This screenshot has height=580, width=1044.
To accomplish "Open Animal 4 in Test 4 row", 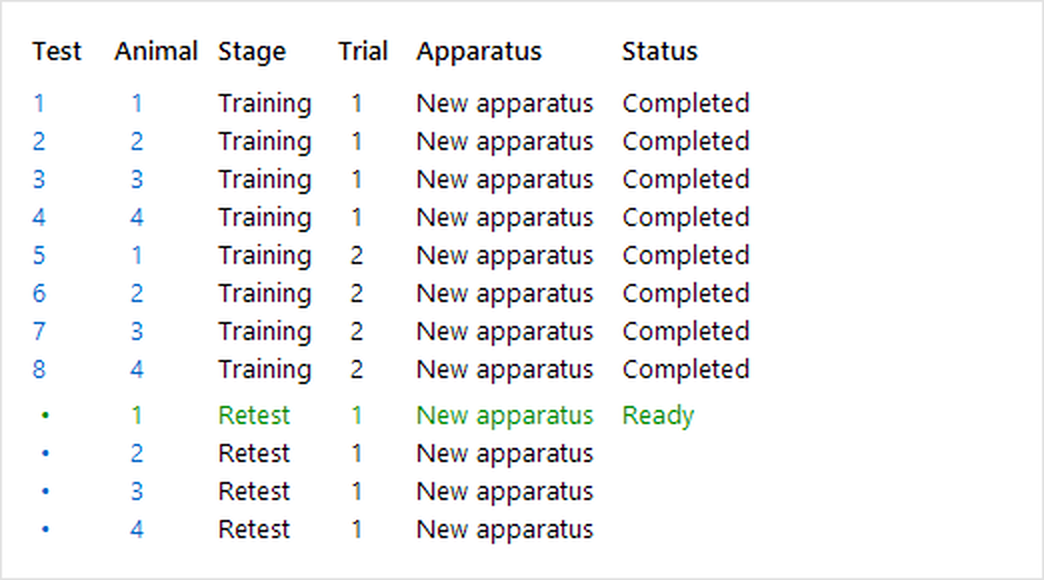I will point(136,217).
